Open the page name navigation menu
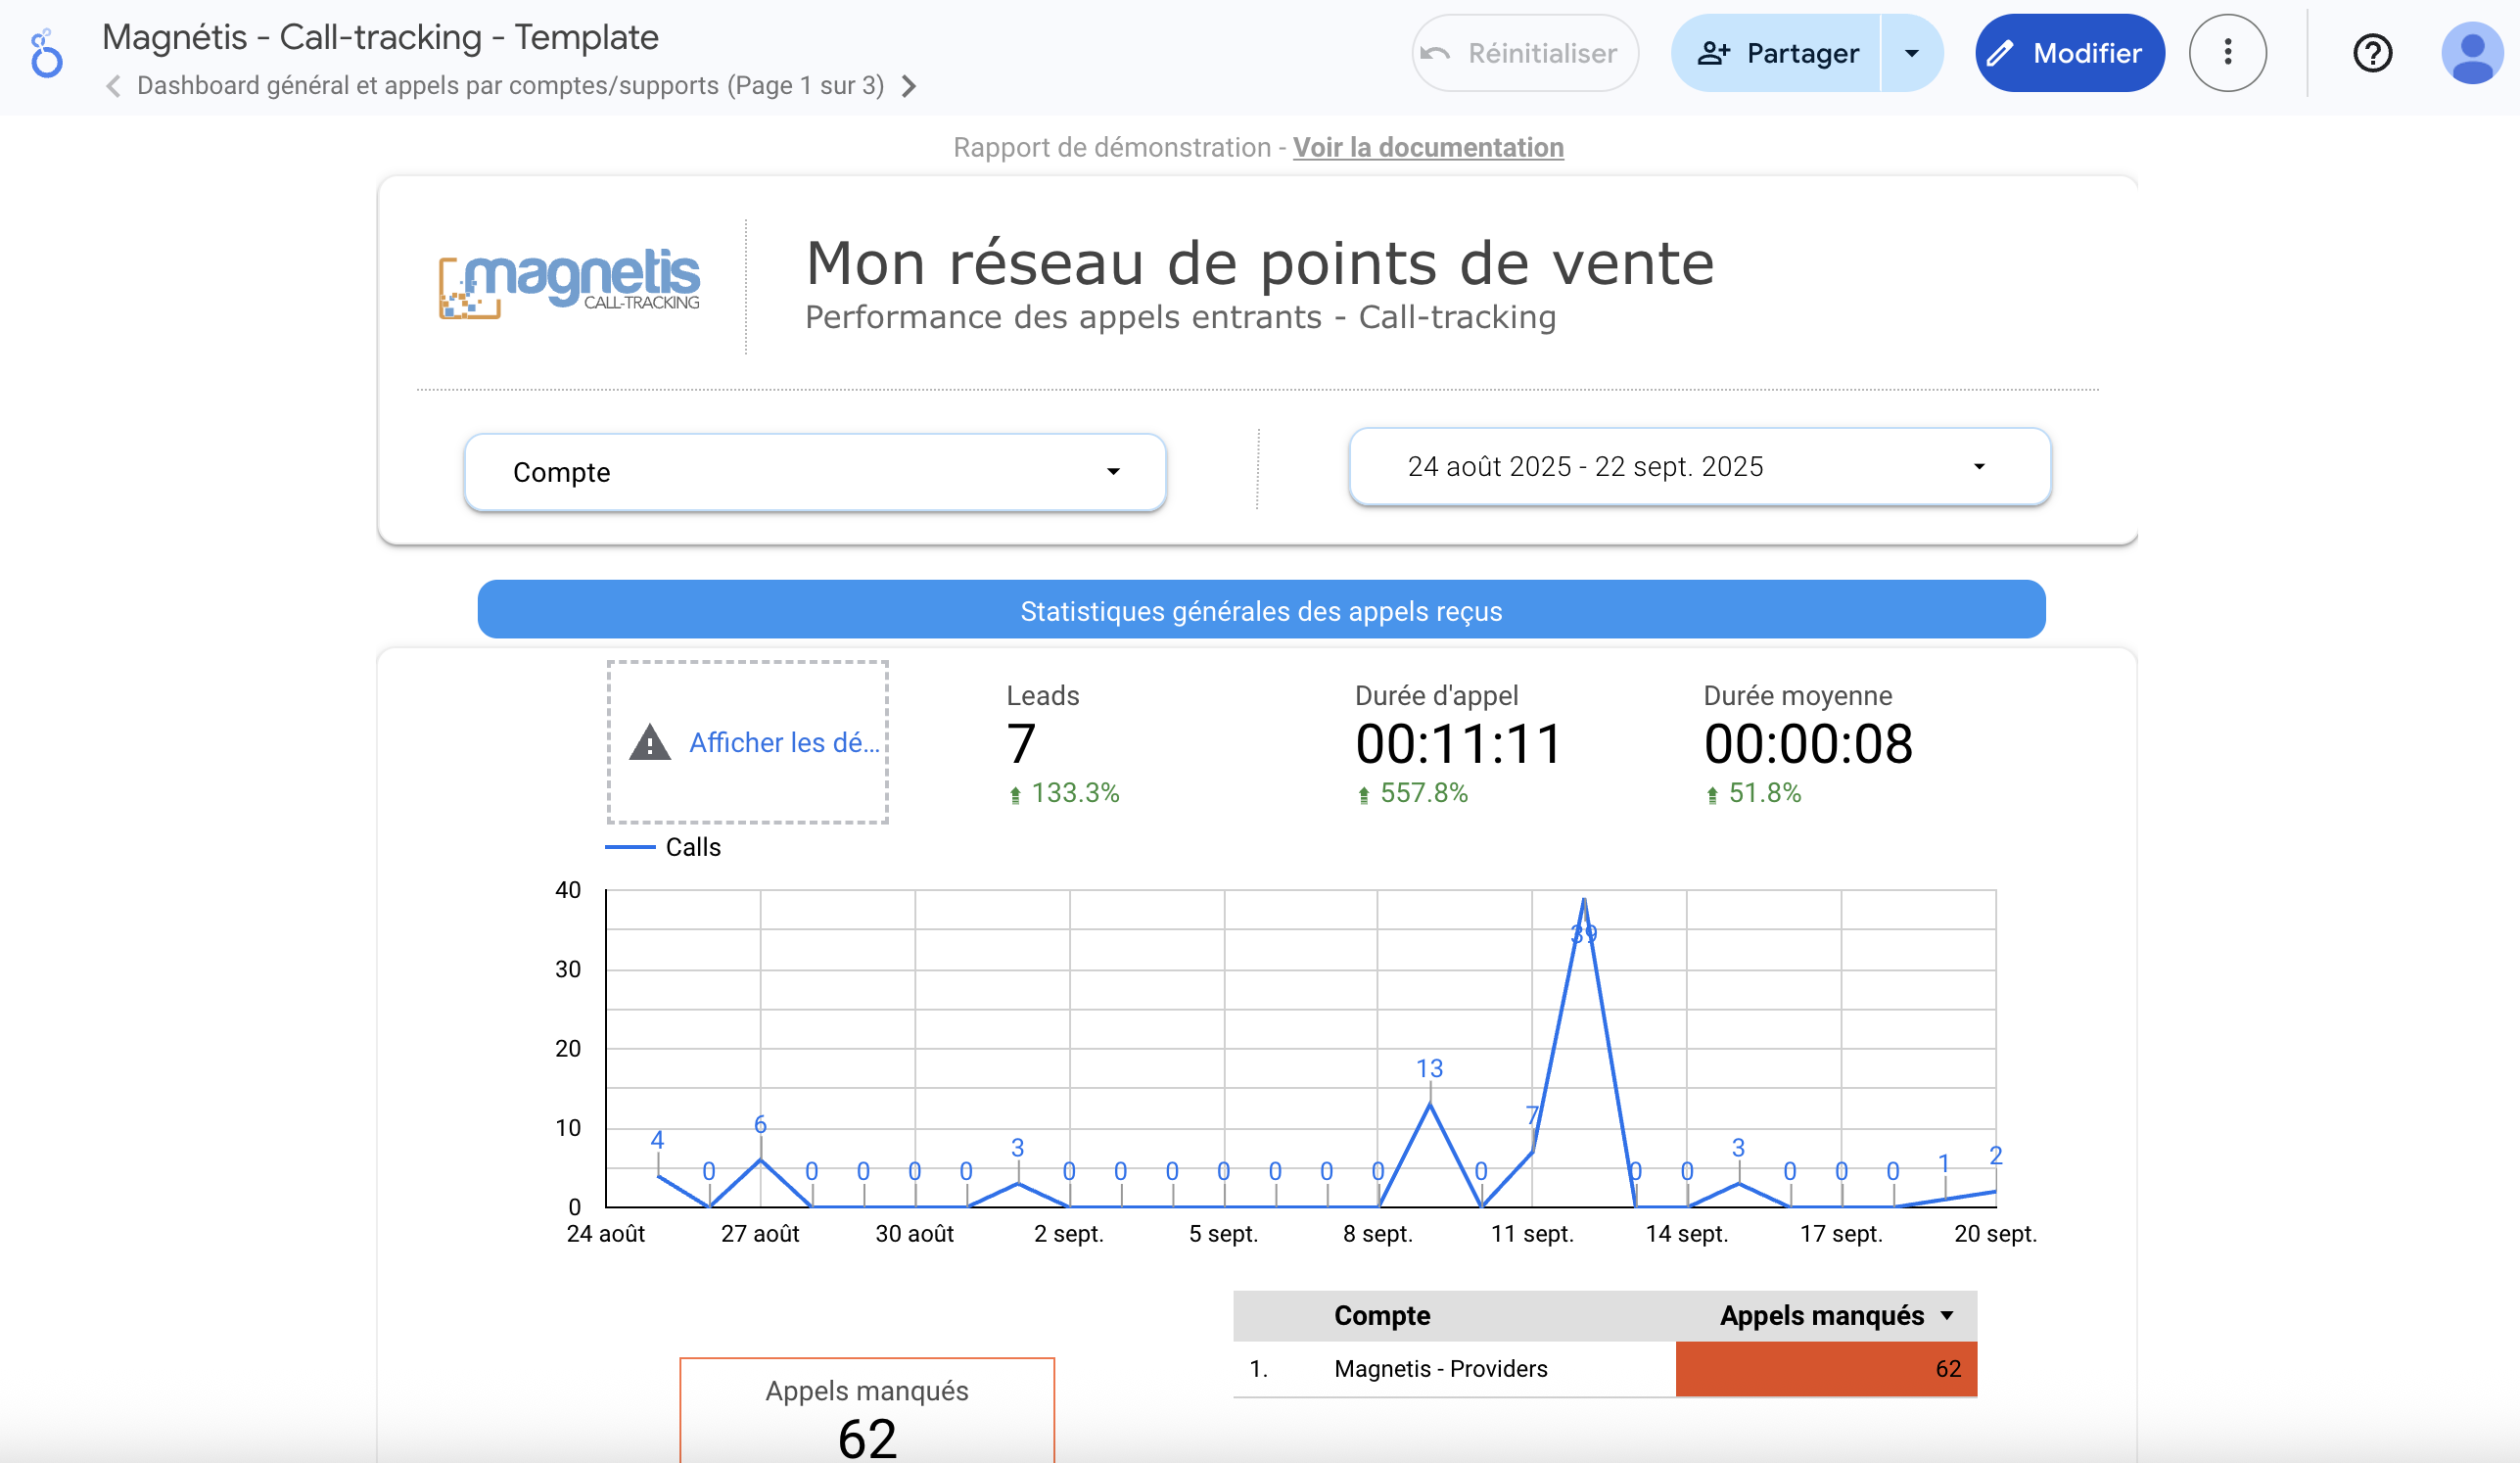Image resolution: width=2520 pixels, height=1463 pixels. [x=510, y=86]
